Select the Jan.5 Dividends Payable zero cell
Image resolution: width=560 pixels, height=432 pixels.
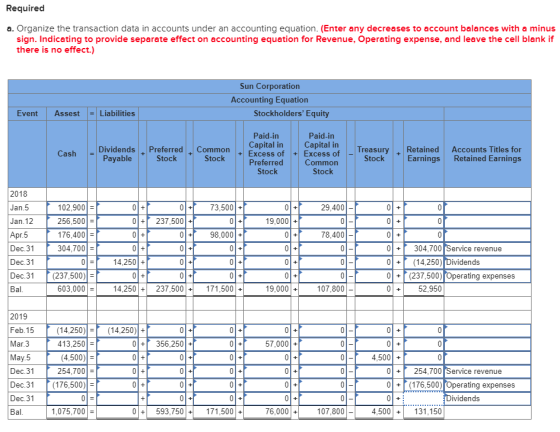pos(117,207)
